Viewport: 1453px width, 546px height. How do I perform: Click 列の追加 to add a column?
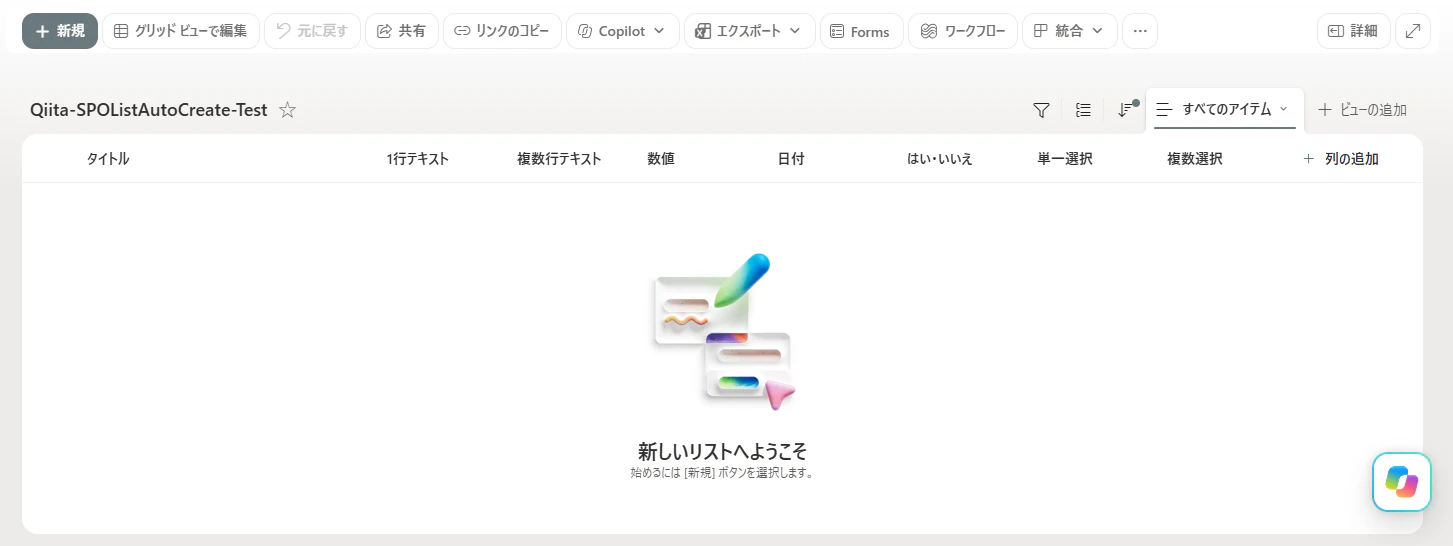pyautogui.click(x=1341, y=159)
